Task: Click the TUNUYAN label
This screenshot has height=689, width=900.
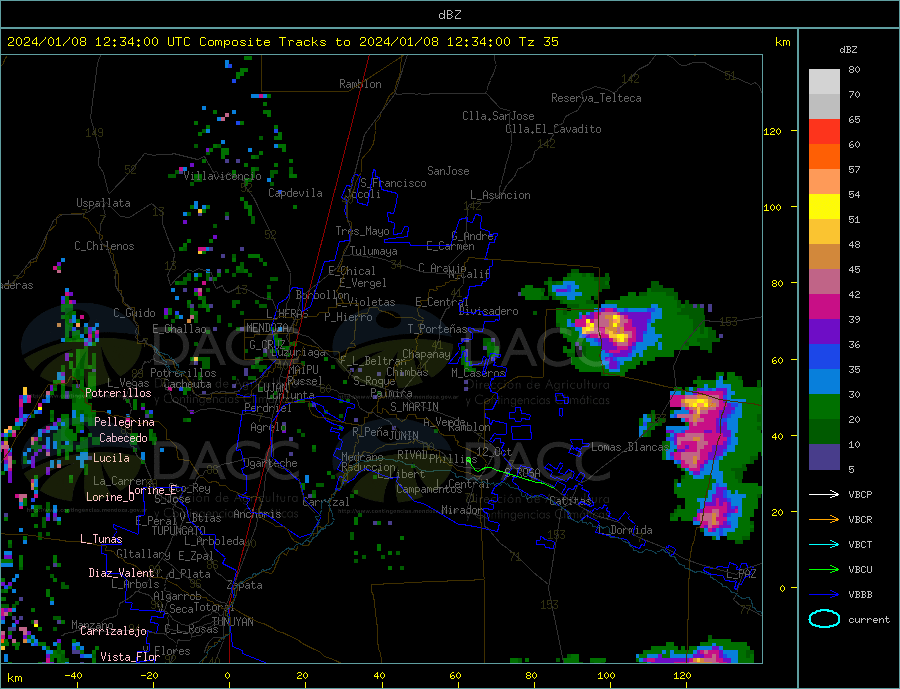Action: (232, 622)
